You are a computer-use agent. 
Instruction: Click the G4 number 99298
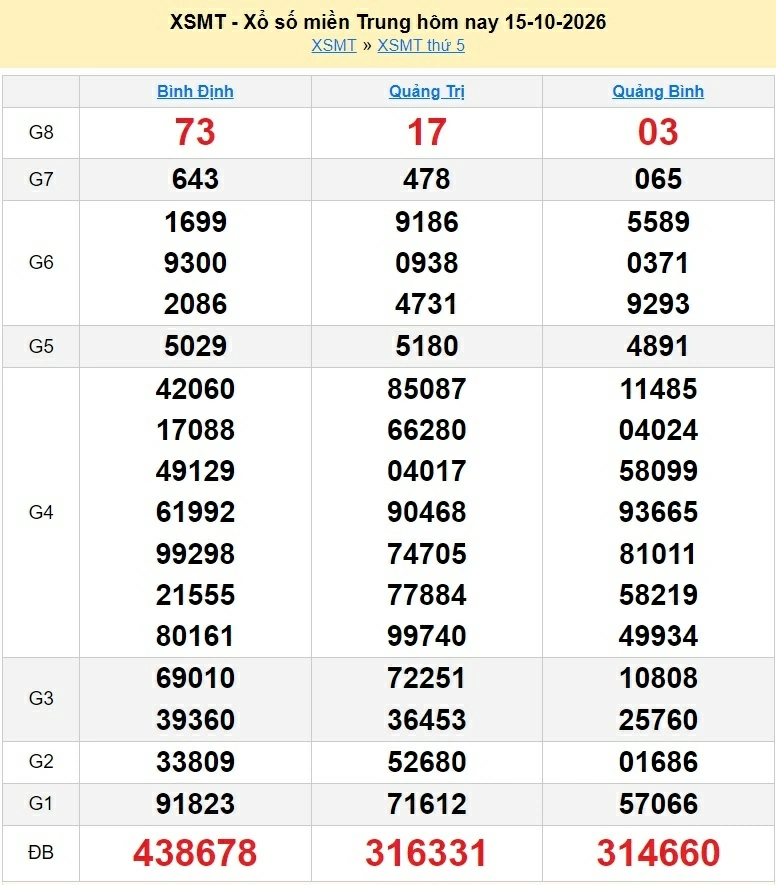pyautogui.click(x=195, y=554)
